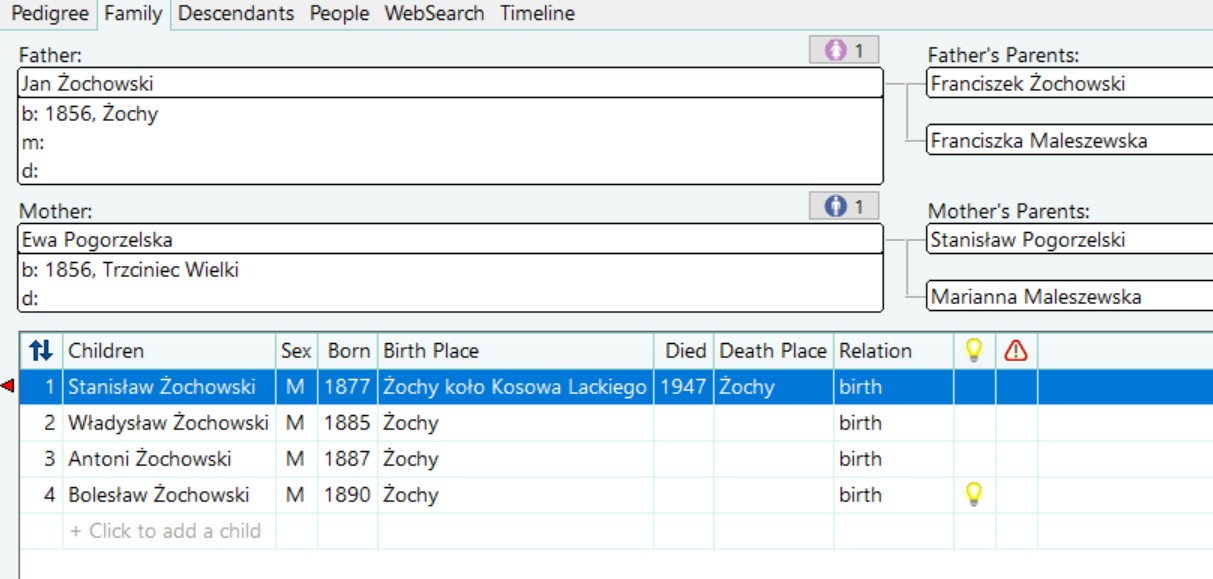Open the Timeline tab
This screenshot has width=1213, height=579.
click(x=537, y=14)
